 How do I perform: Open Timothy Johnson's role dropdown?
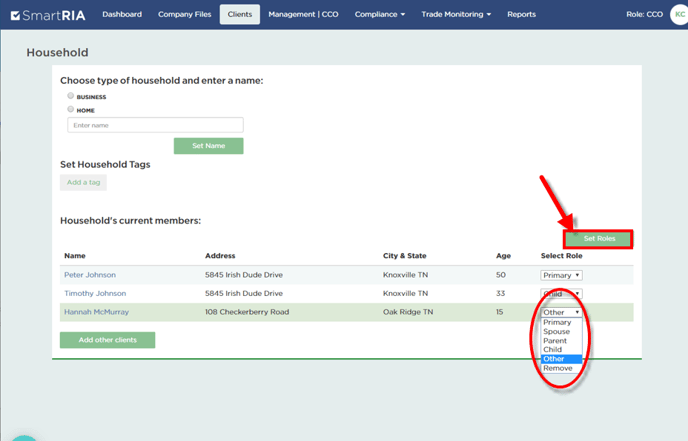561,294
